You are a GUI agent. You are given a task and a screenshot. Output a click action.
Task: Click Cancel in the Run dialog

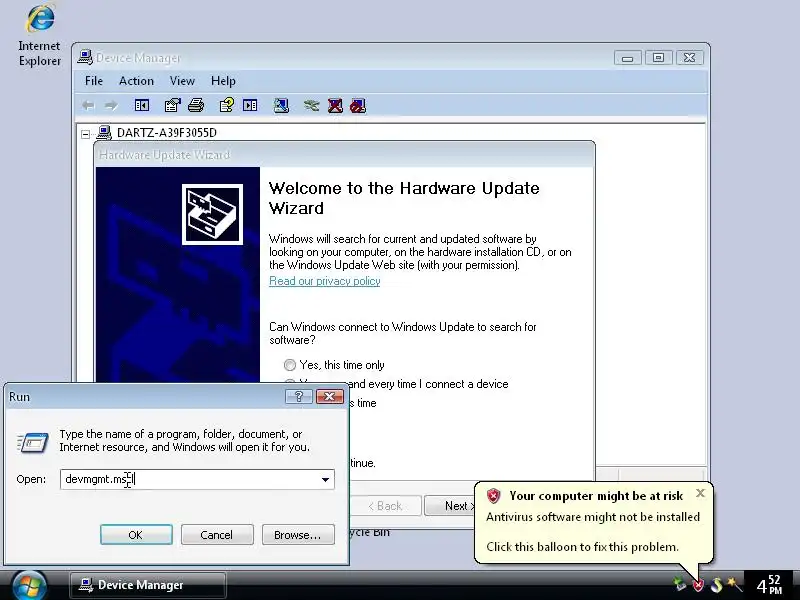coord(216,535)
